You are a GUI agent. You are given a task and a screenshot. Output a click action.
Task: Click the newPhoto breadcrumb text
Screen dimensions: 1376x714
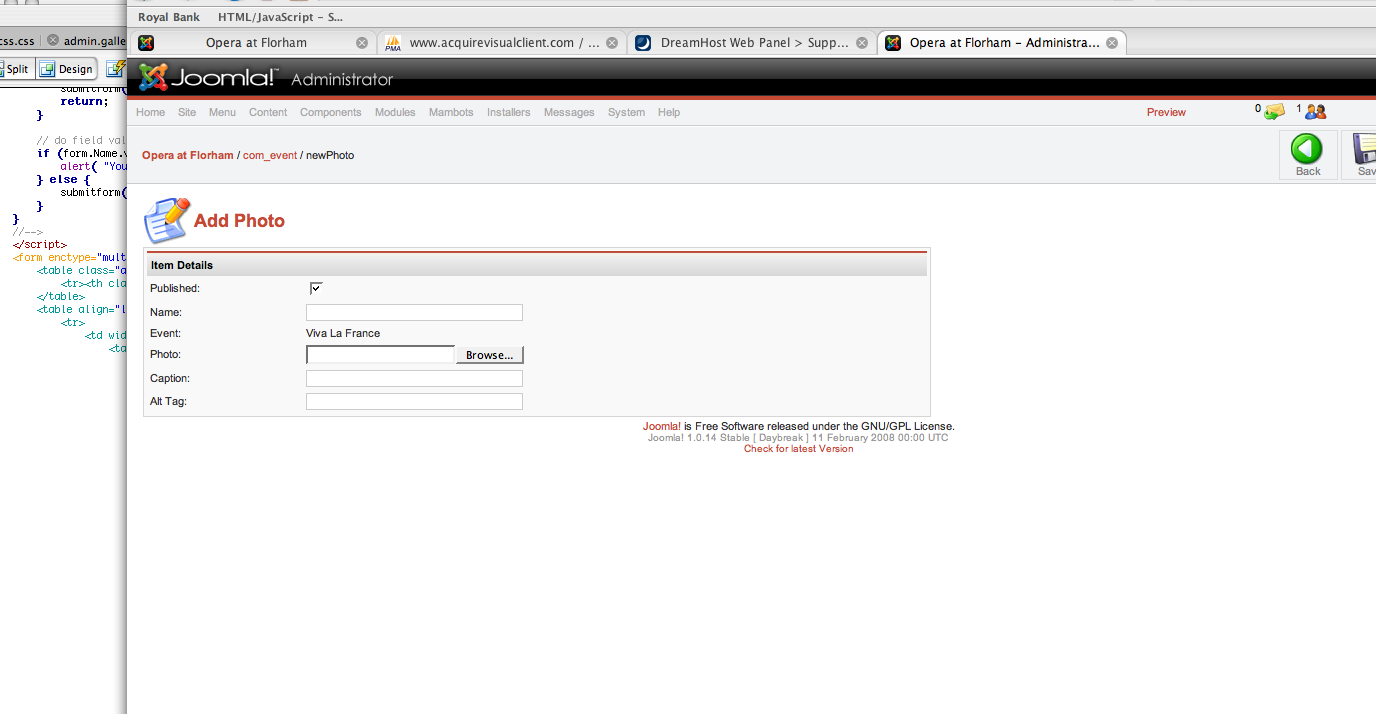330,155
